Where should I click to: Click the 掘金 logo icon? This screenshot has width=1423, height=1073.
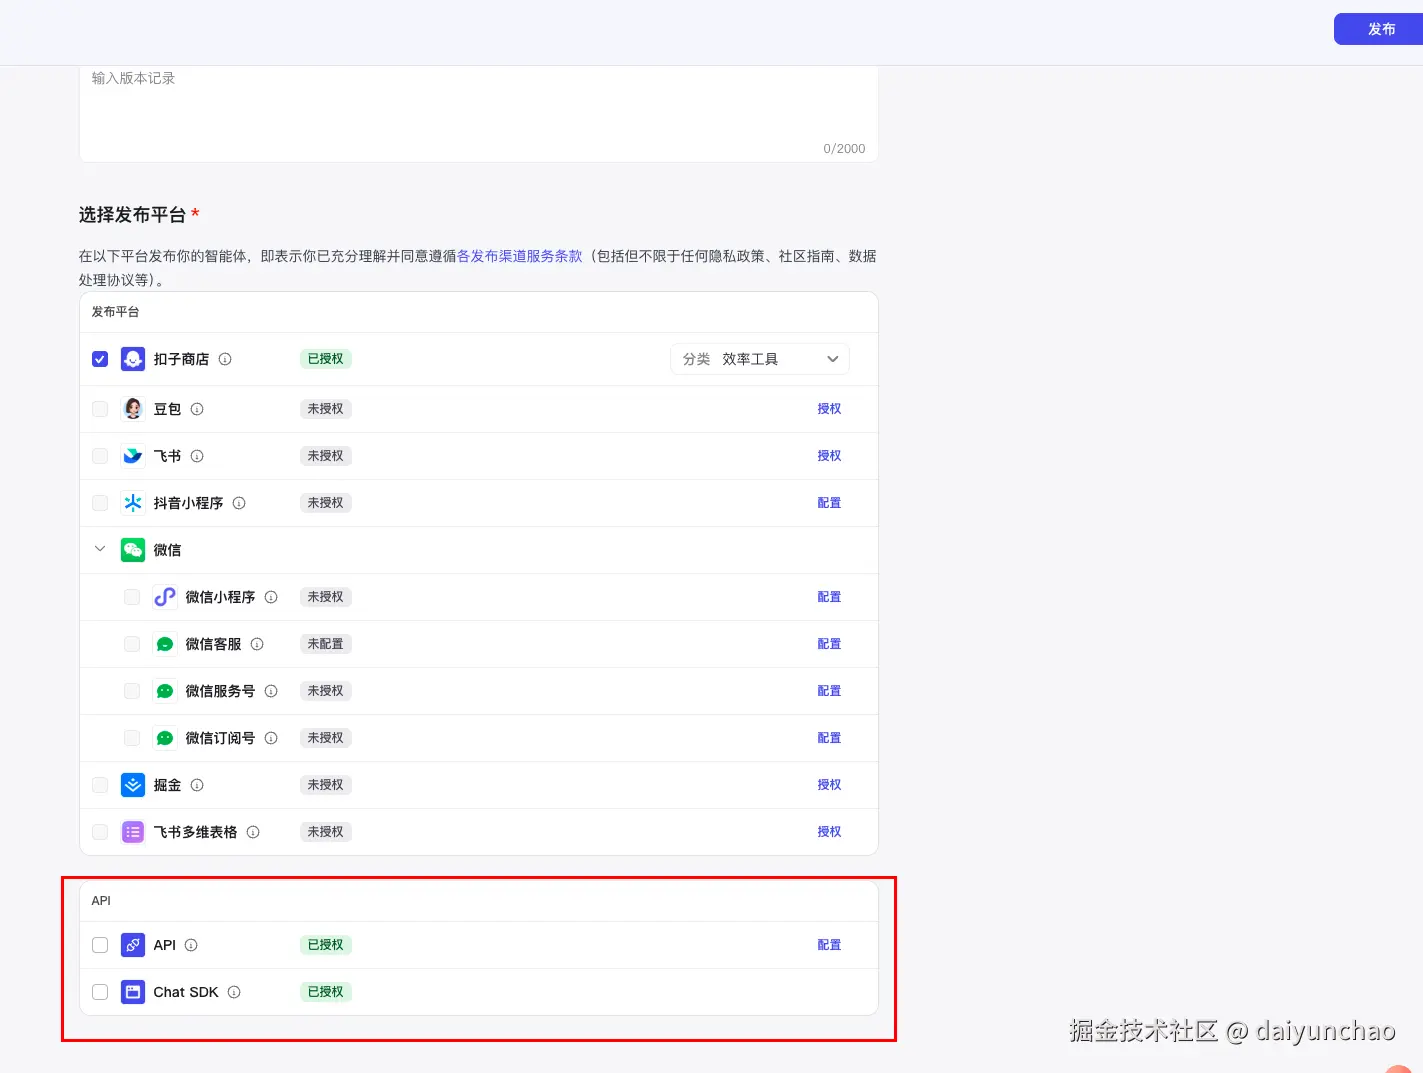pos(133,785)
